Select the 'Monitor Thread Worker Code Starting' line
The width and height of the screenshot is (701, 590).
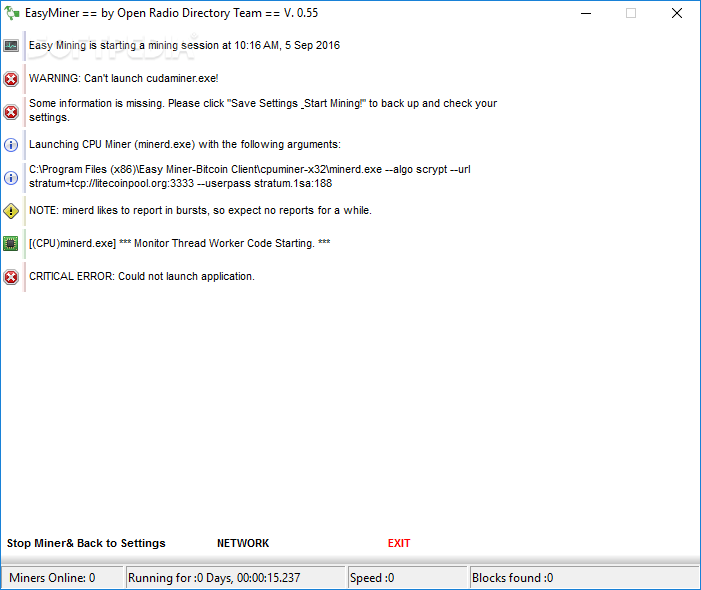pos(180,243)
